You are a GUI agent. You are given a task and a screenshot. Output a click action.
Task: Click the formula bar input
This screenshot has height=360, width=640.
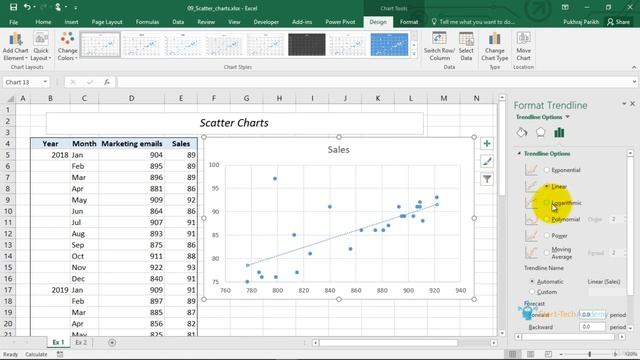[374, 82]
